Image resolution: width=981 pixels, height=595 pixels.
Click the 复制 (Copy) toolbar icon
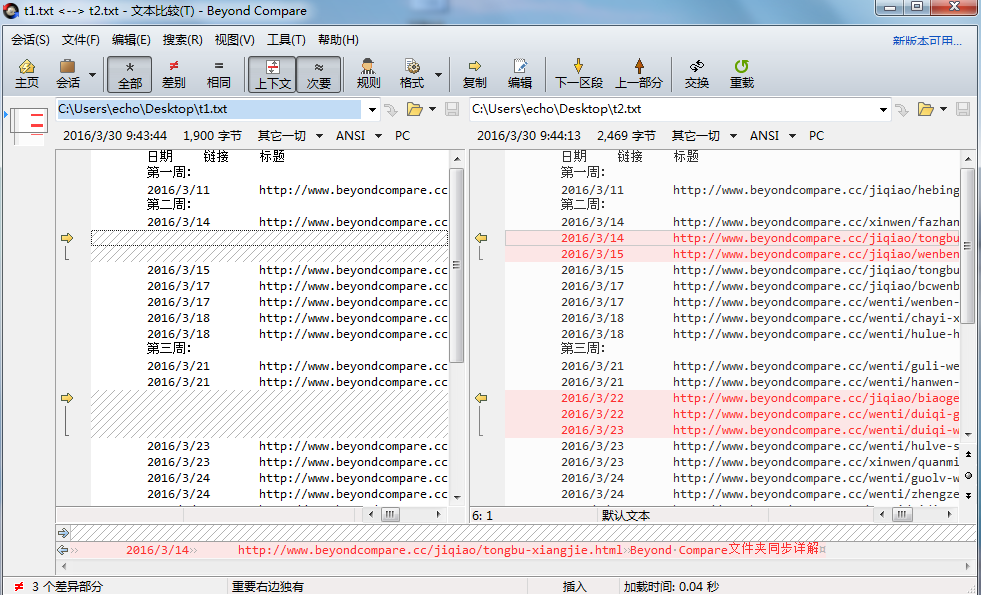[477, 74]
